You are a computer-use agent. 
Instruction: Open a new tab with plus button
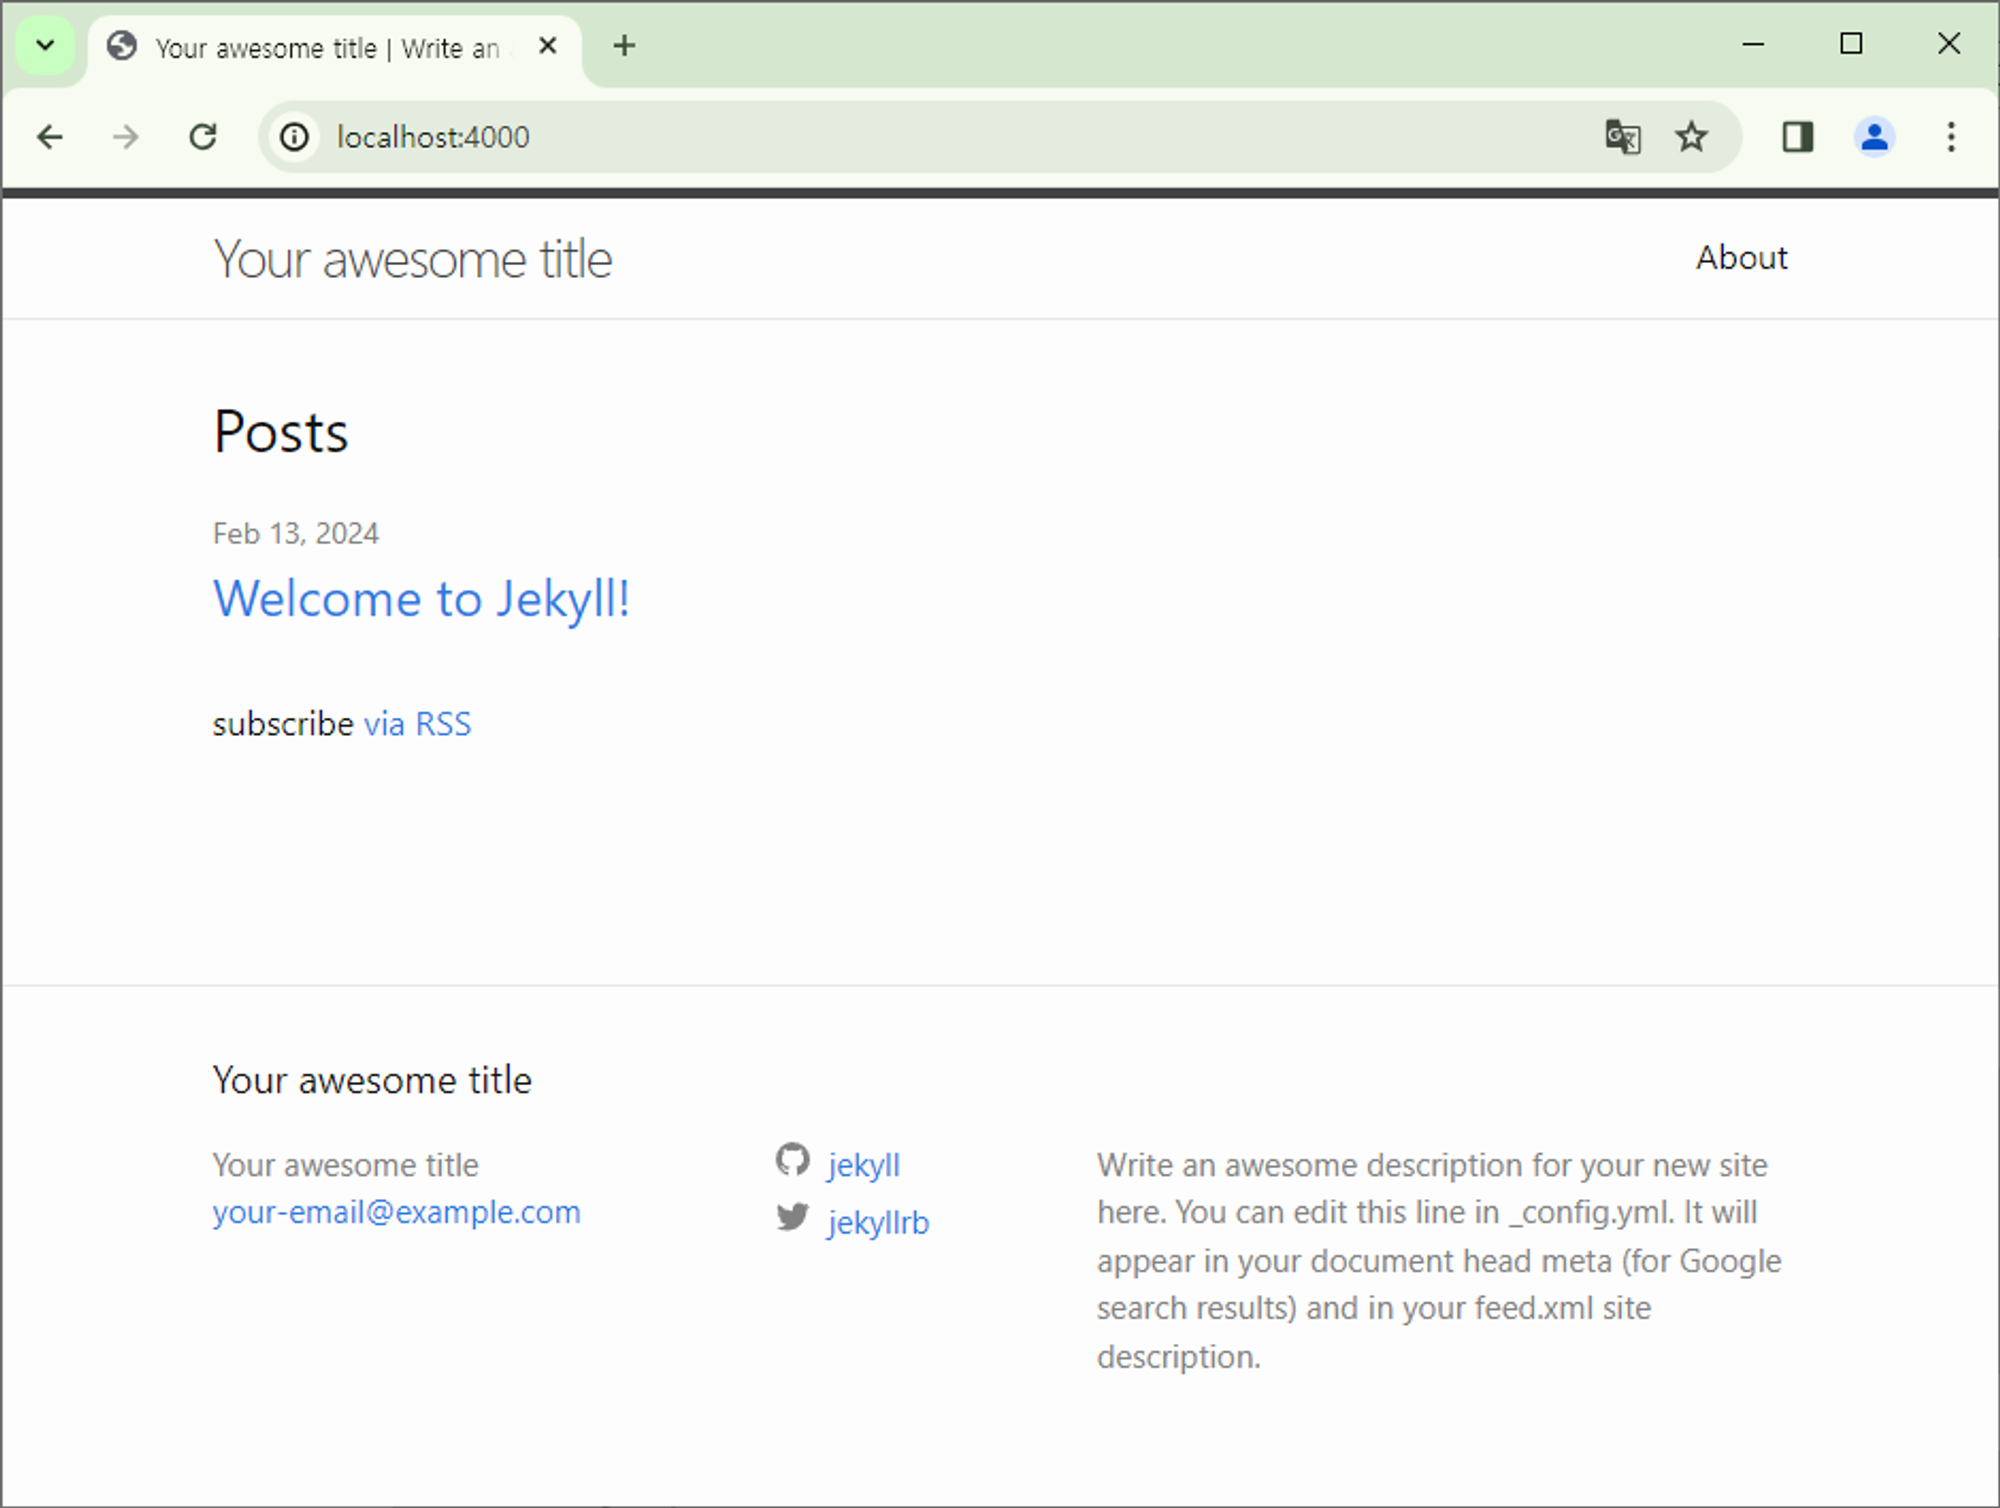click(x=624, y=46)
